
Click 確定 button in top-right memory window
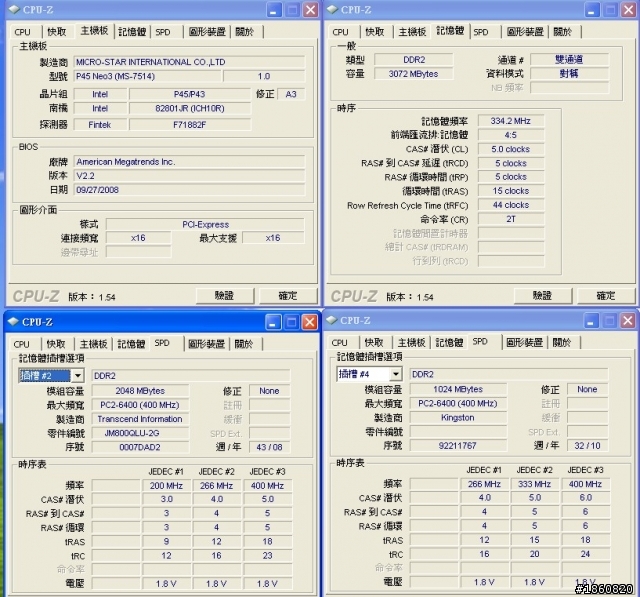pos(606,295)
